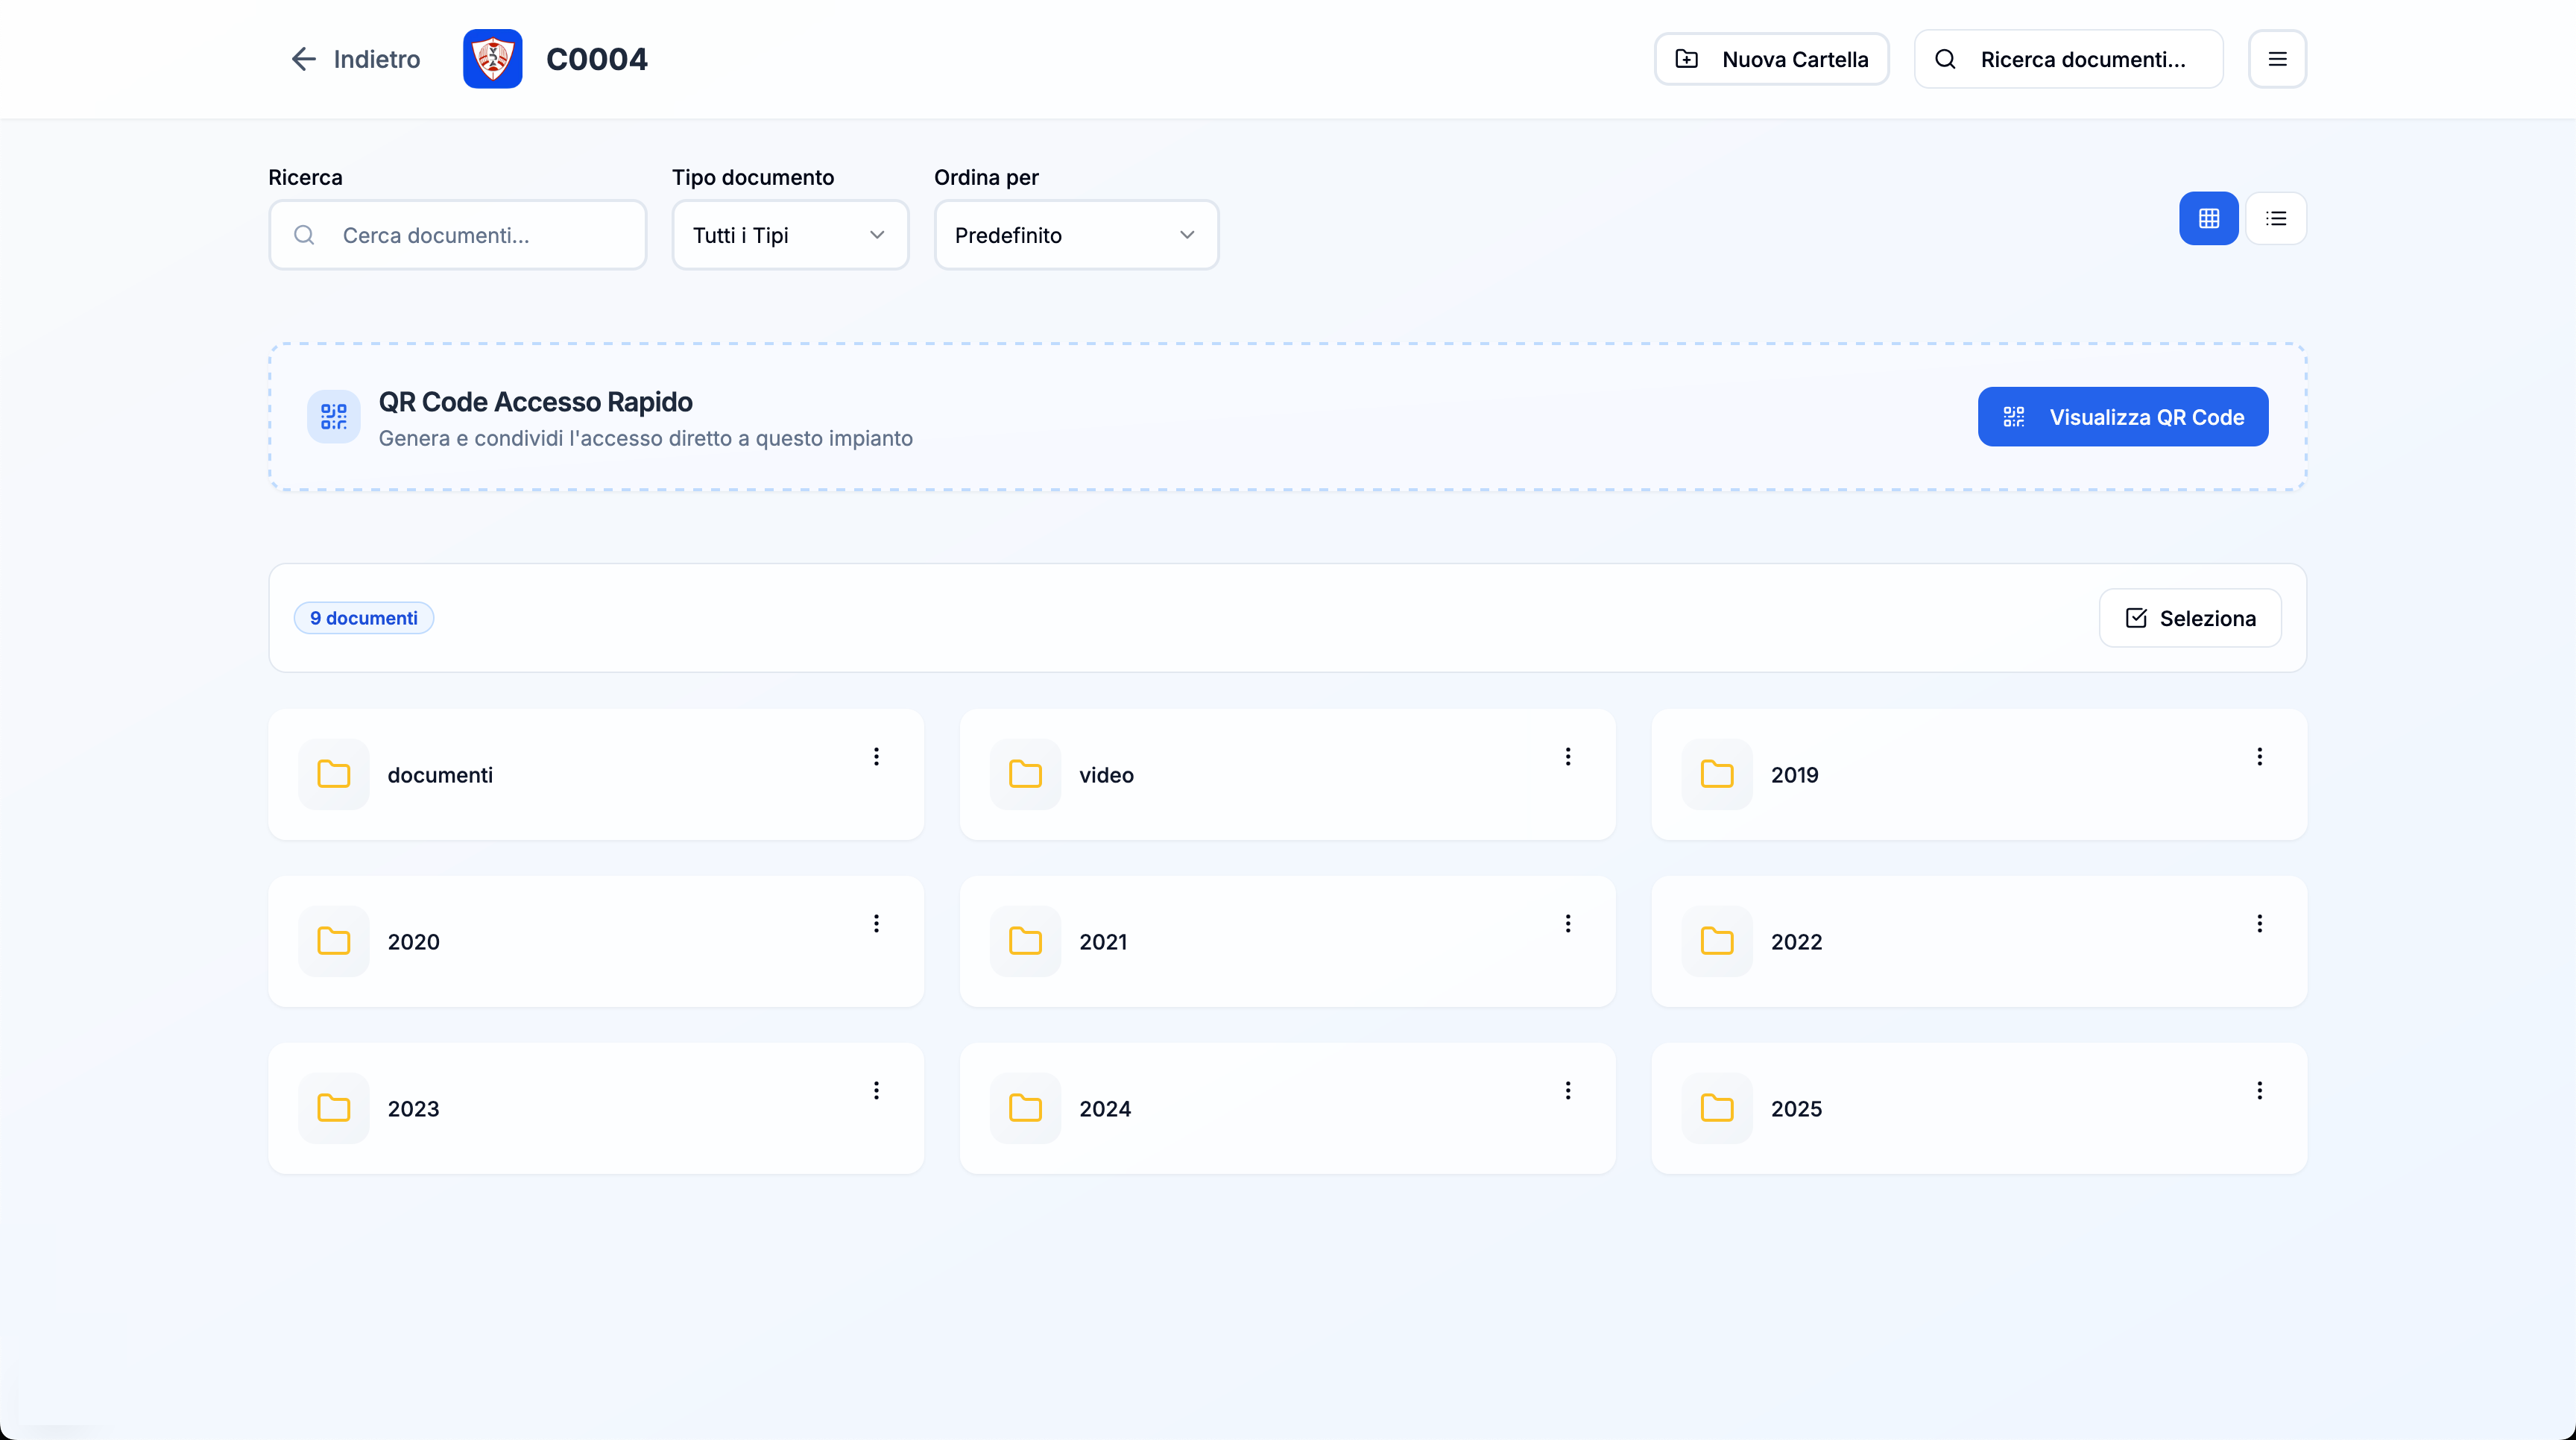Switch to grid view
This screenshot has height=1440, width=2576.
(2208, 218)
